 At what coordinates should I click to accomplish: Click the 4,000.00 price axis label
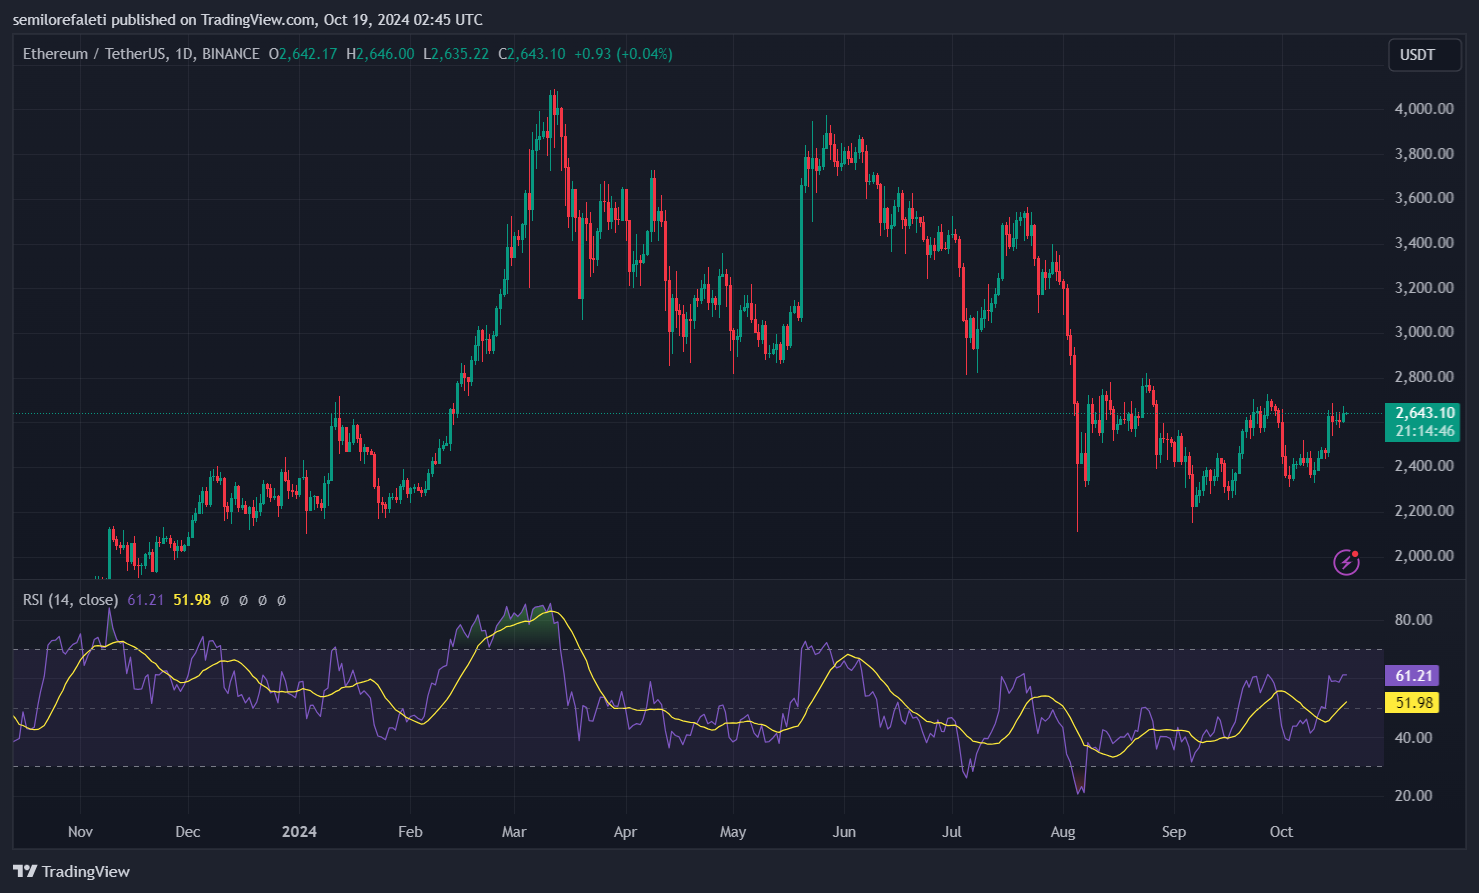(x=1424, y=109)
